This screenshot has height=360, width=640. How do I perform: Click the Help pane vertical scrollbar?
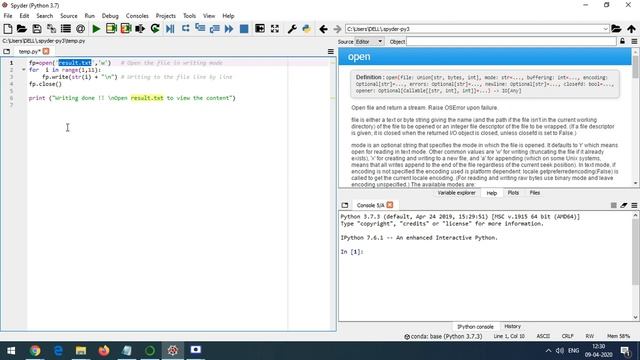[x=636, y=118]
